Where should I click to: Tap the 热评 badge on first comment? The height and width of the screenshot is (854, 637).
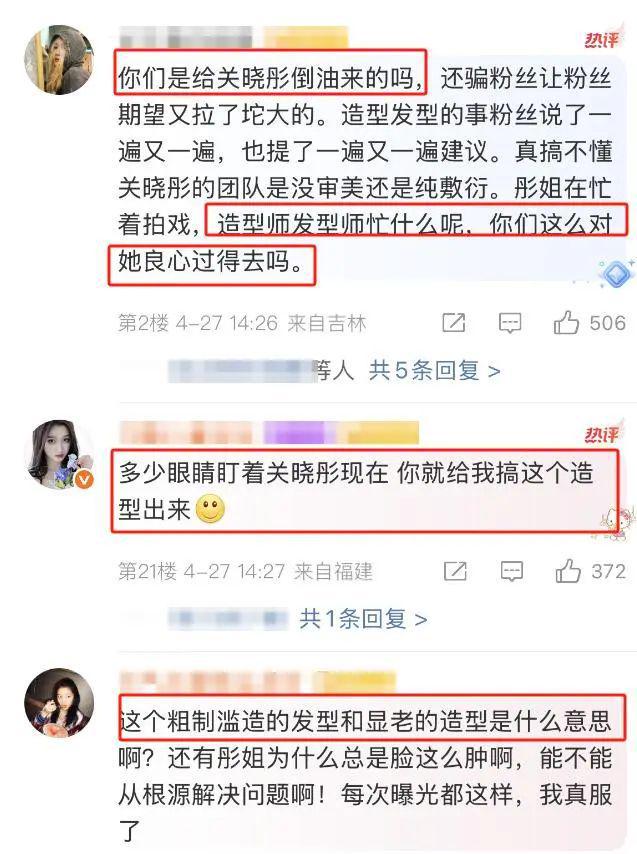point(602,39)
